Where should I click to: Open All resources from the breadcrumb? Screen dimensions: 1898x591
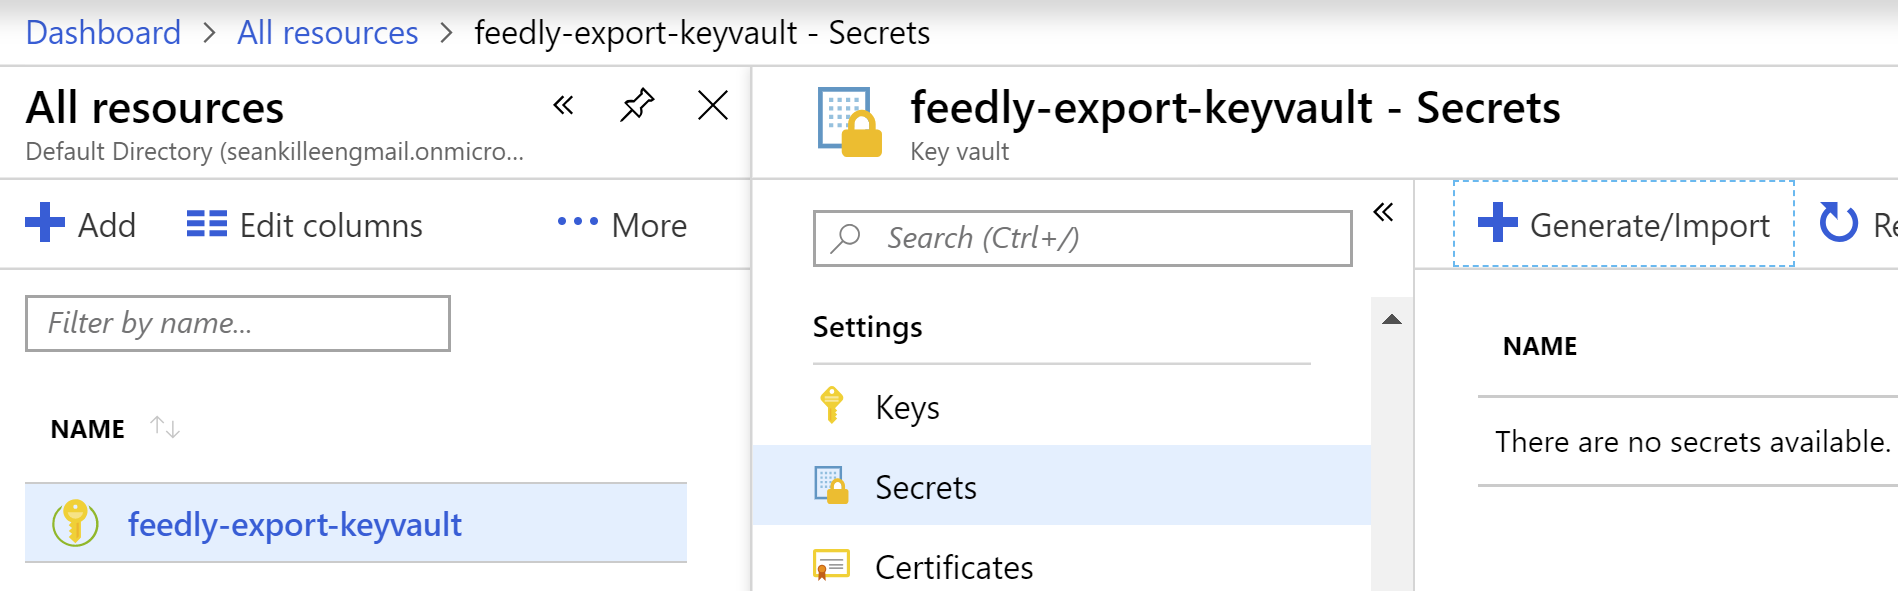point(326,32)
